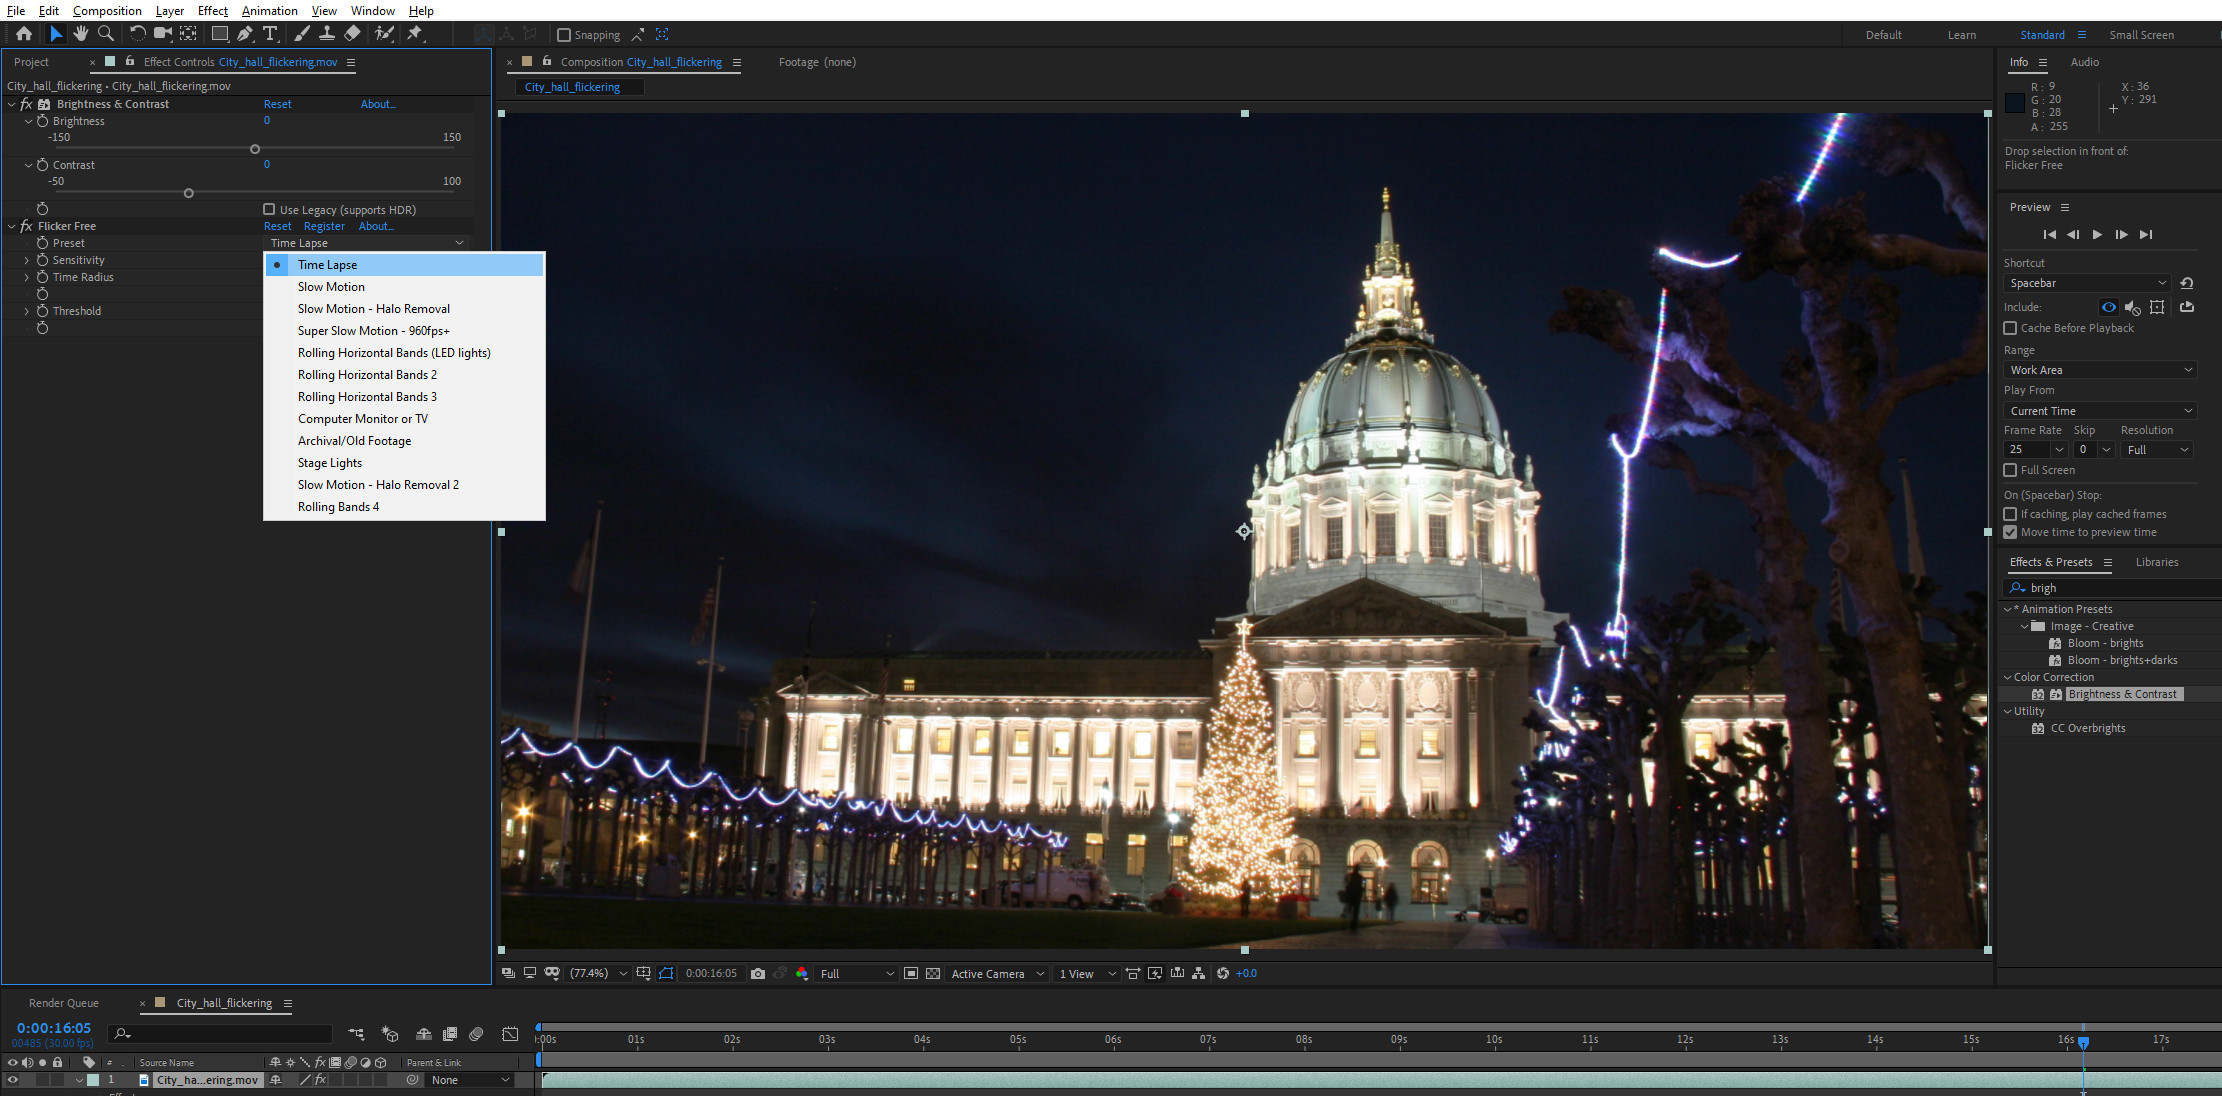
Task: Open the Range Work Area dropdown
Action: point(2100,370)
